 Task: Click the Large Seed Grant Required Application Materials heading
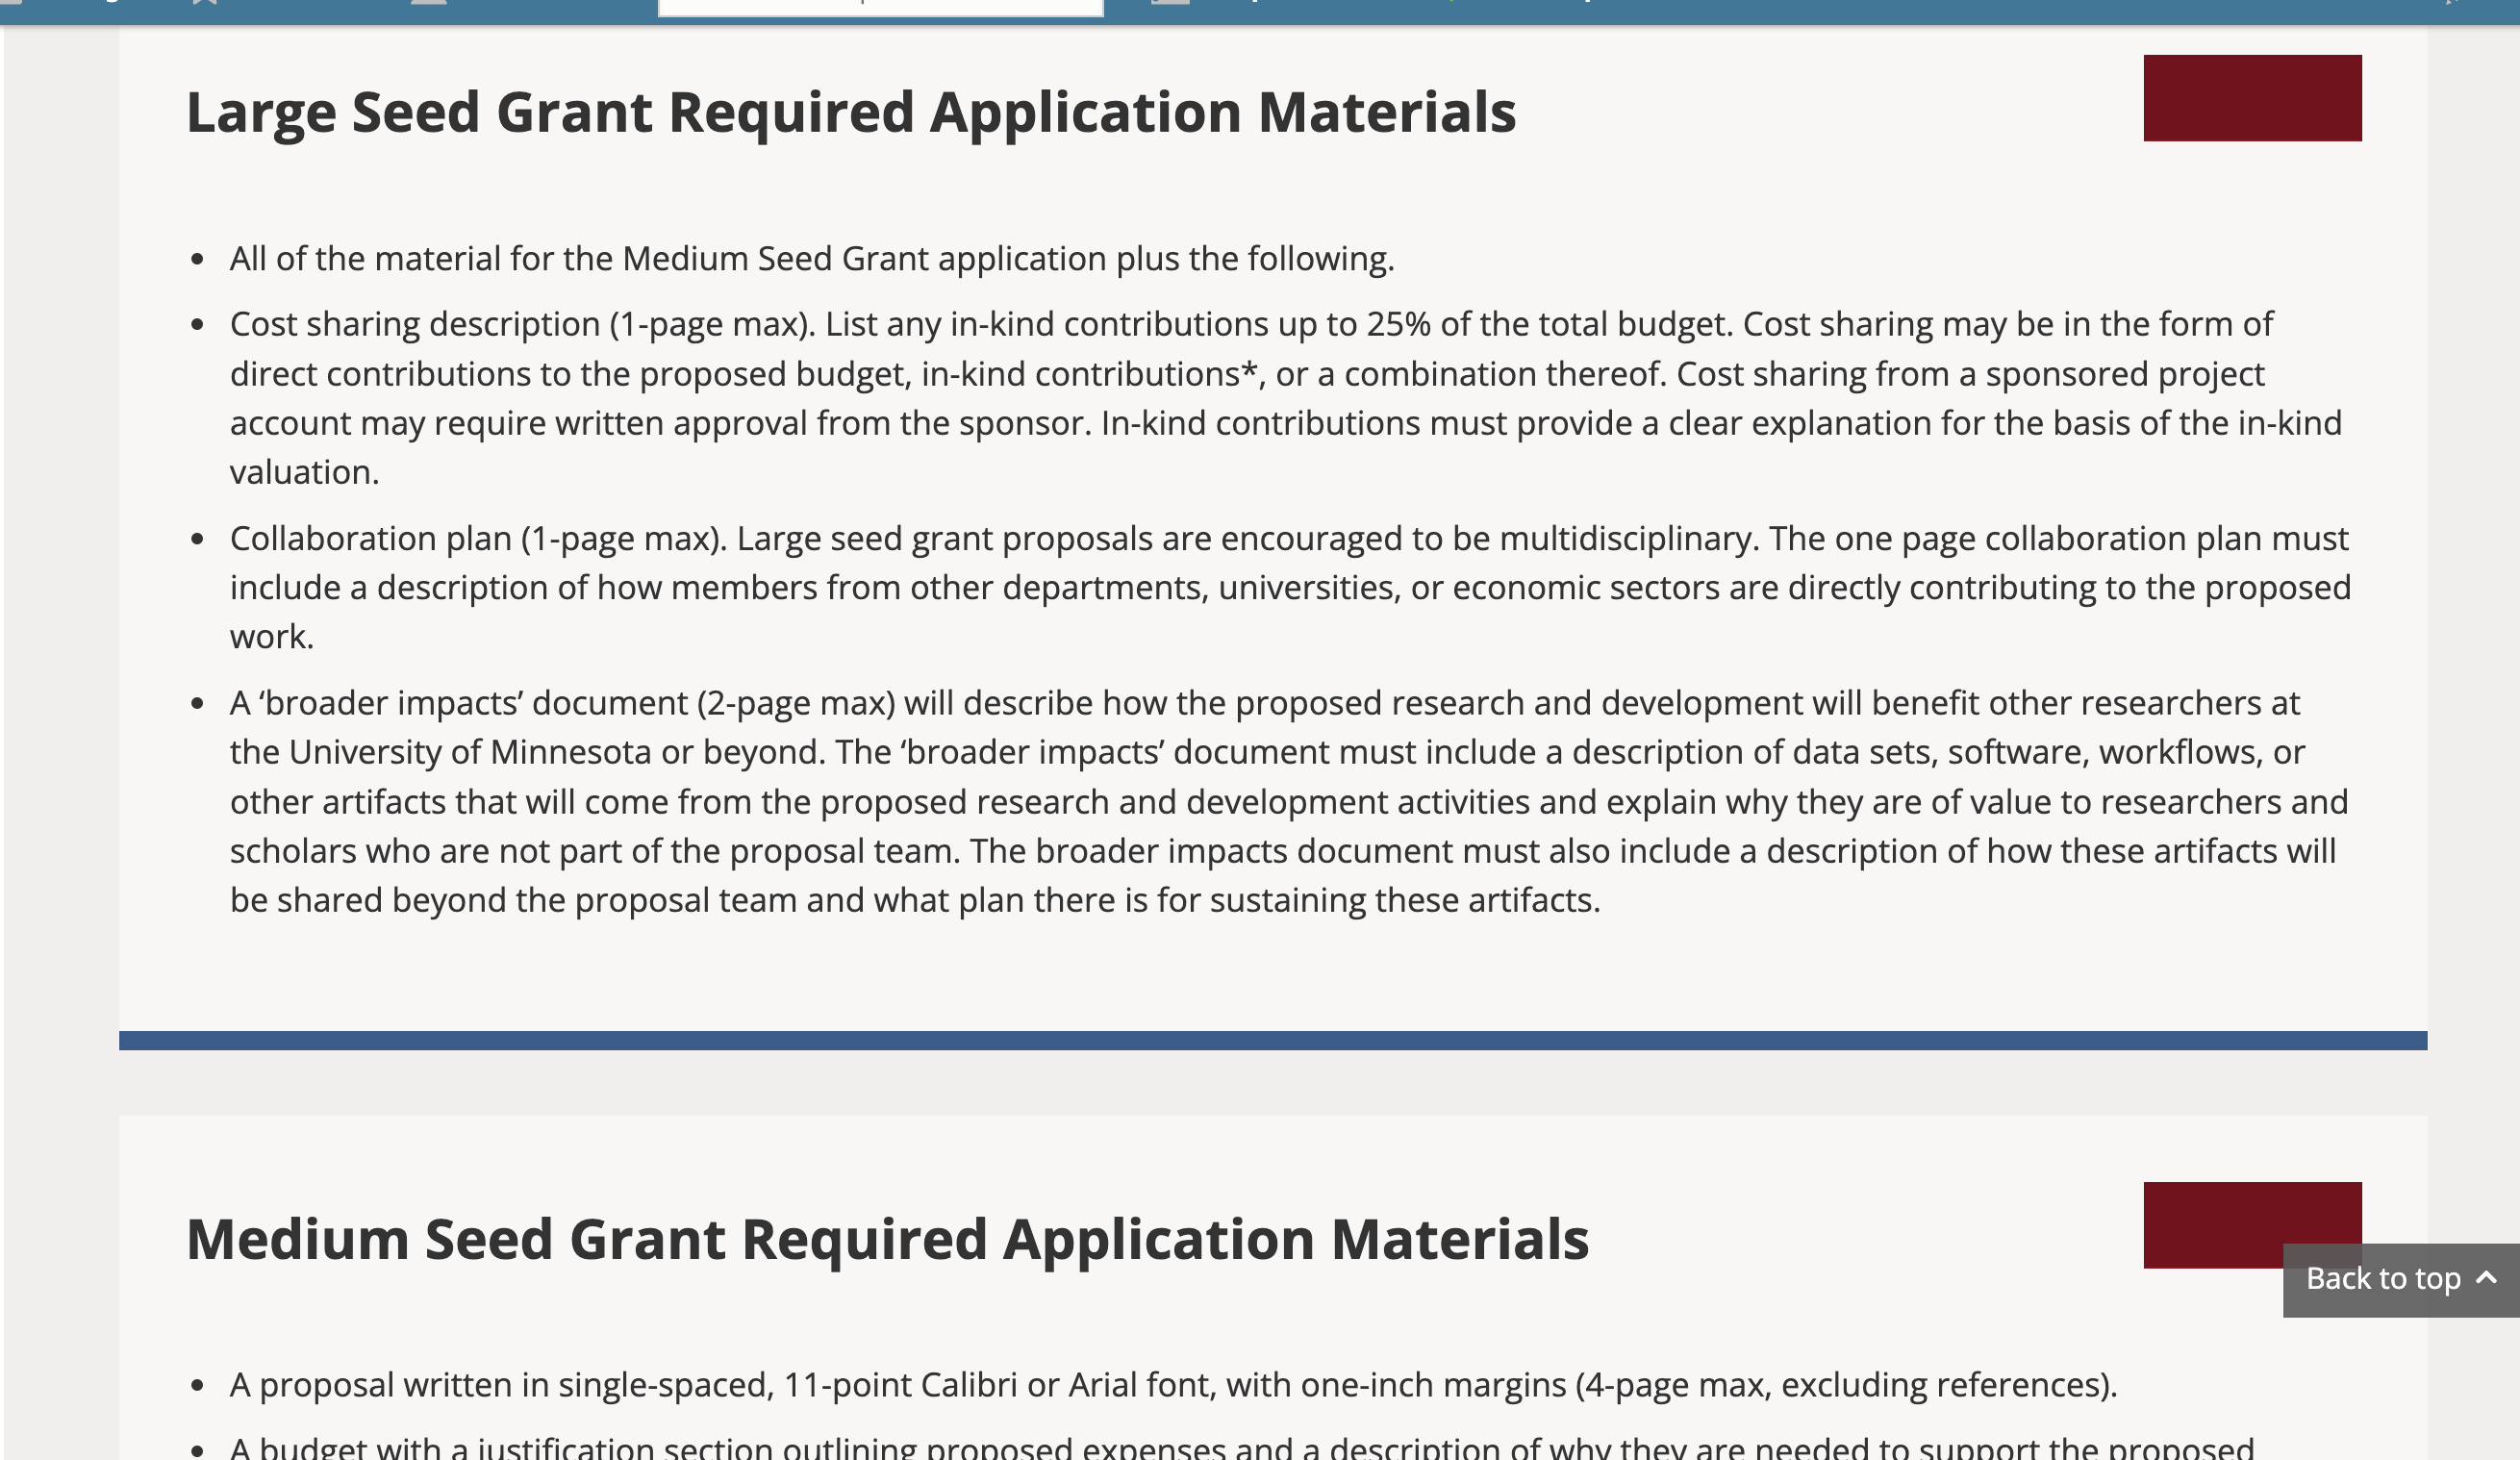point(850,112)
